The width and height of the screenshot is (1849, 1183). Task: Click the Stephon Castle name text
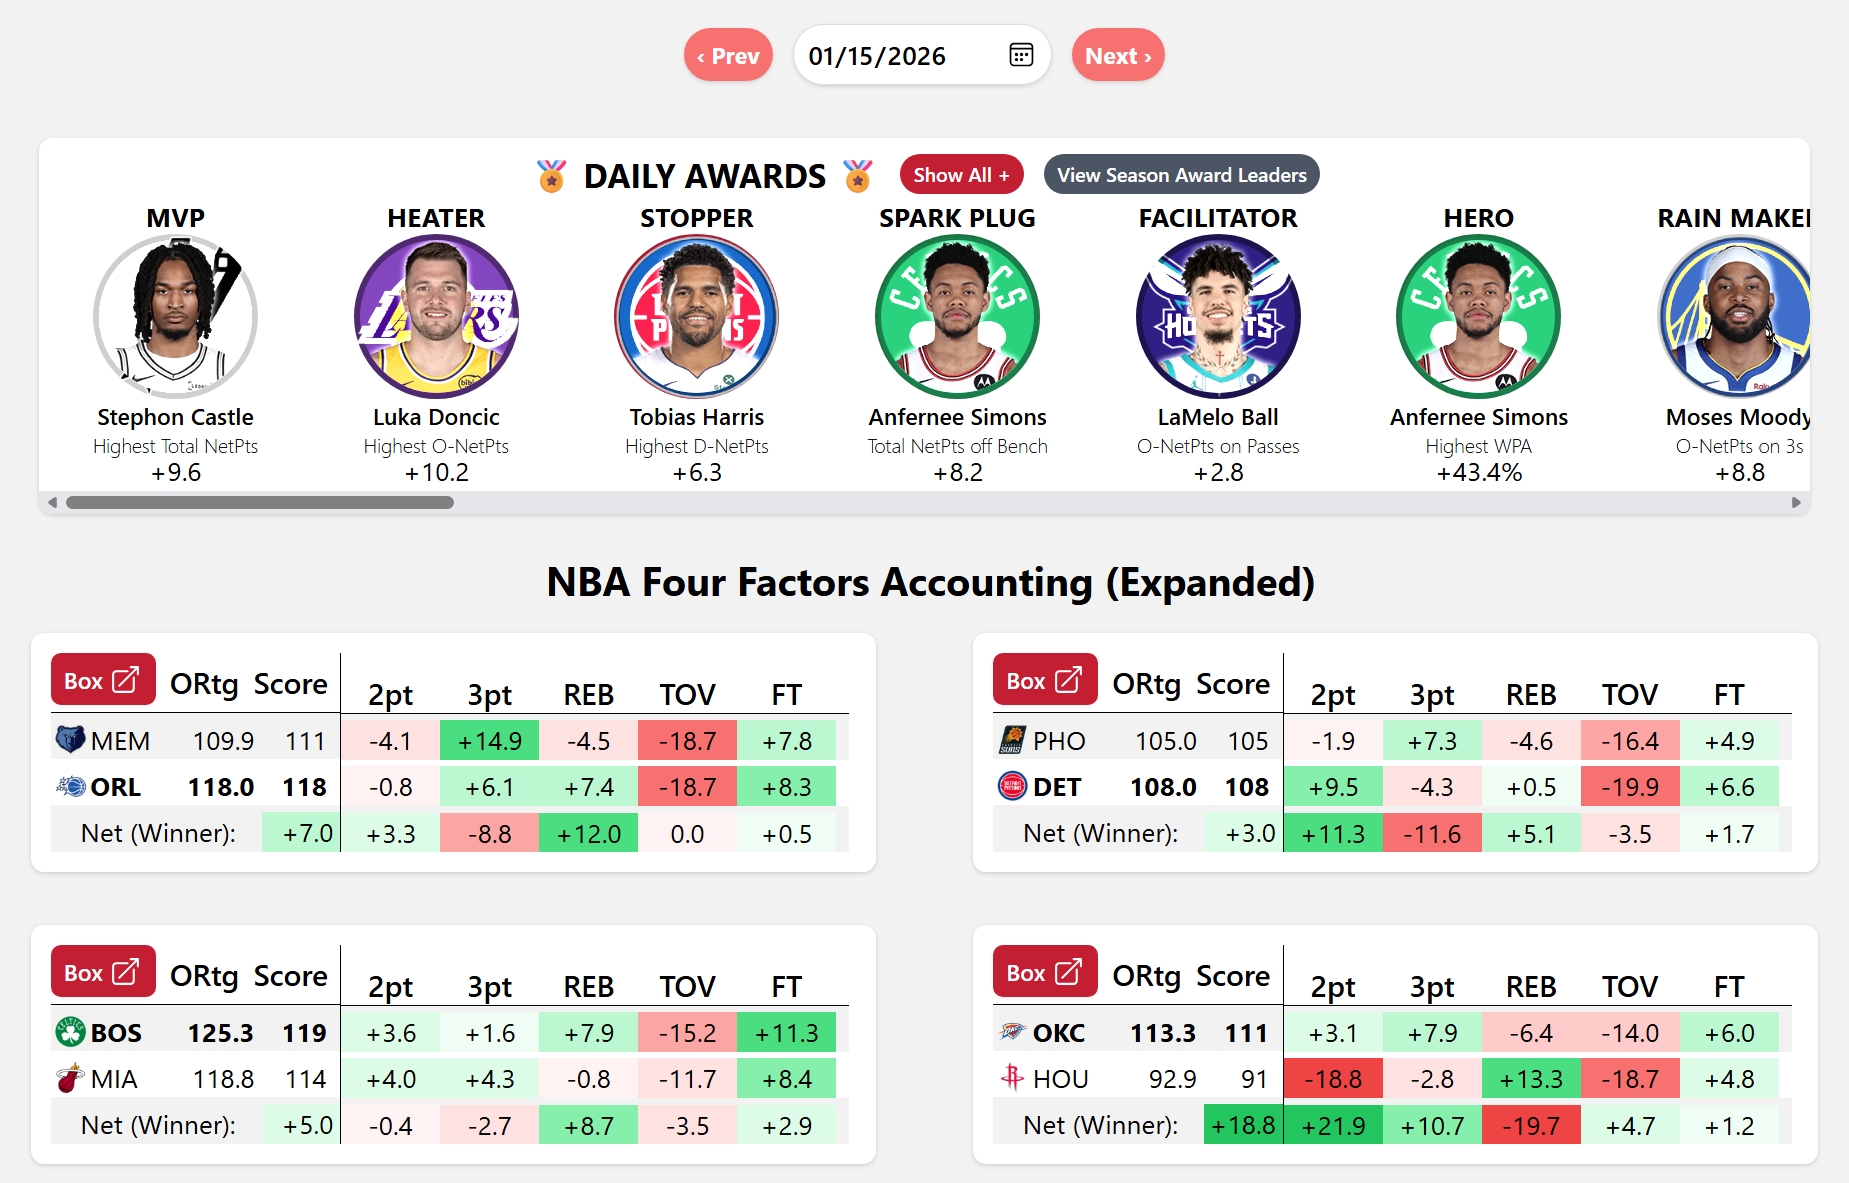(175, 417)
